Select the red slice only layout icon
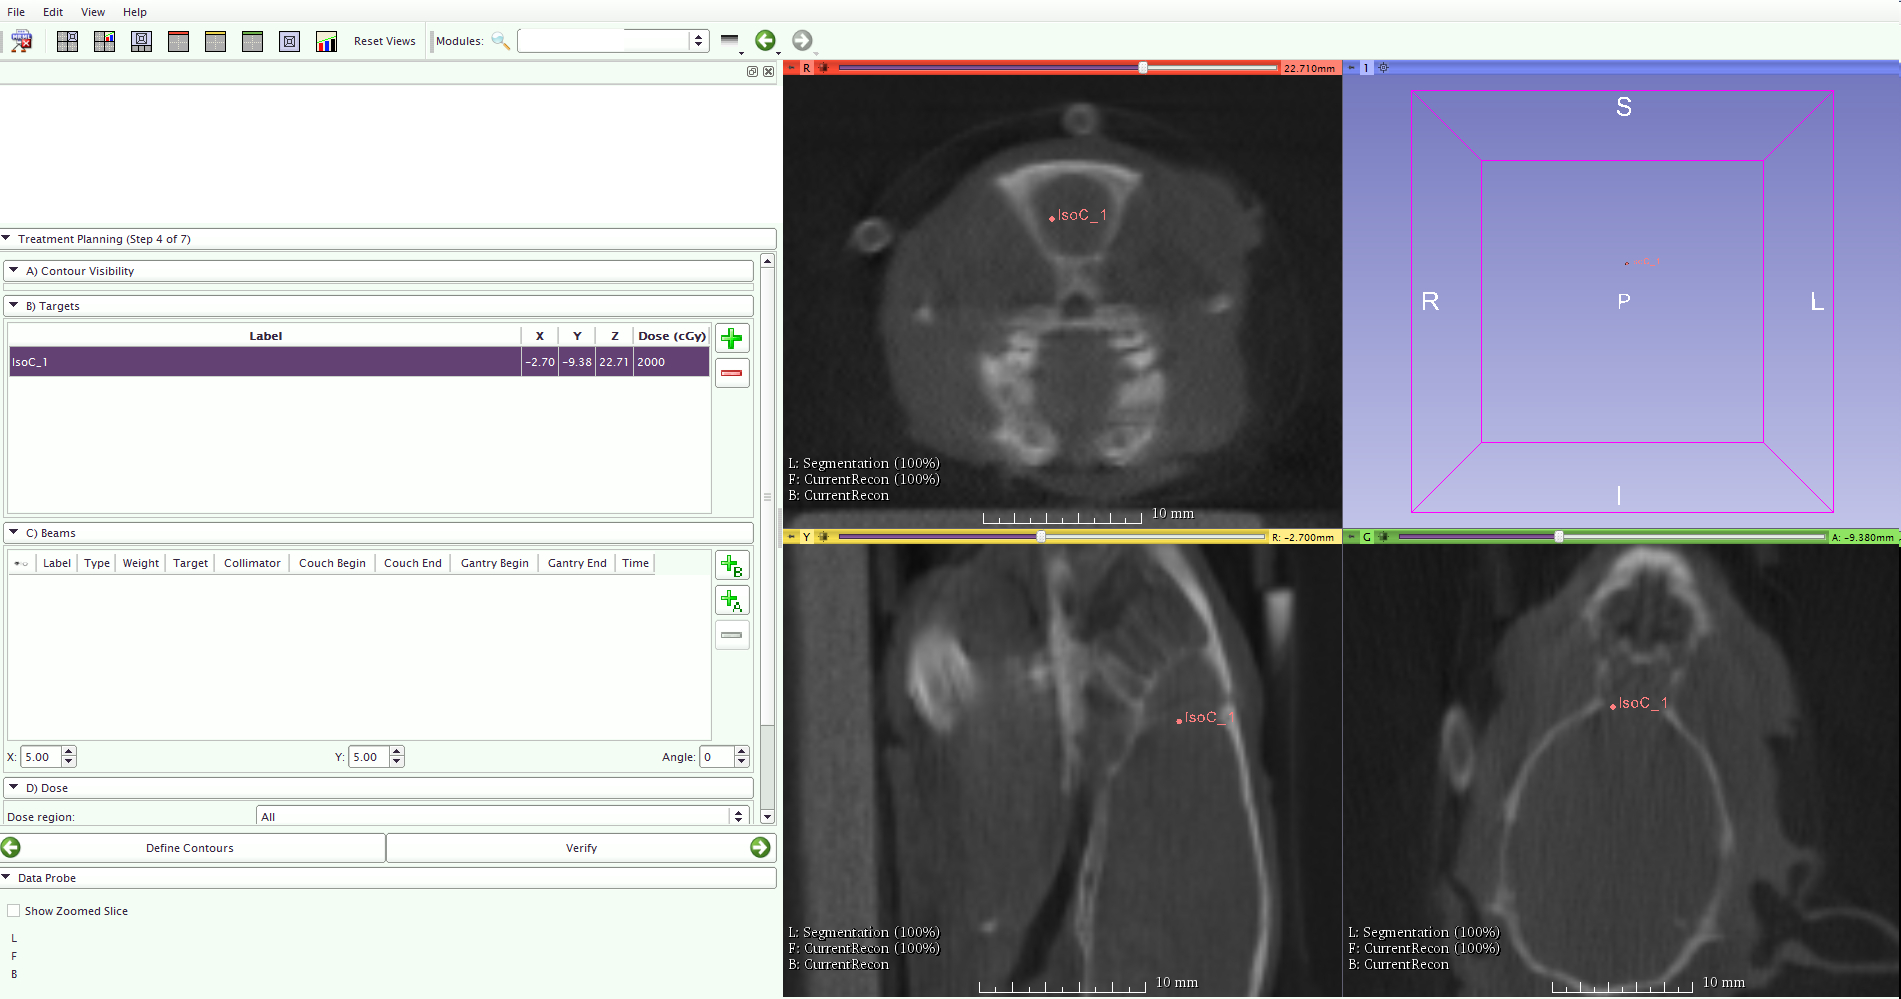The image size is (1901, 999). (179, 41)
